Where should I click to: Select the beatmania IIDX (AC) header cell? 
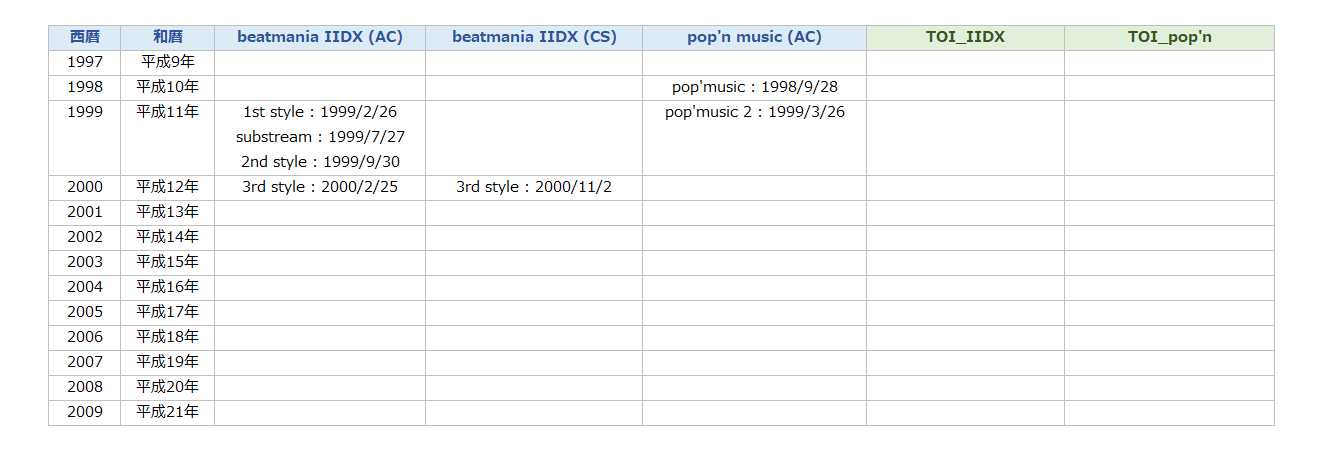click(x=320, y=38)
